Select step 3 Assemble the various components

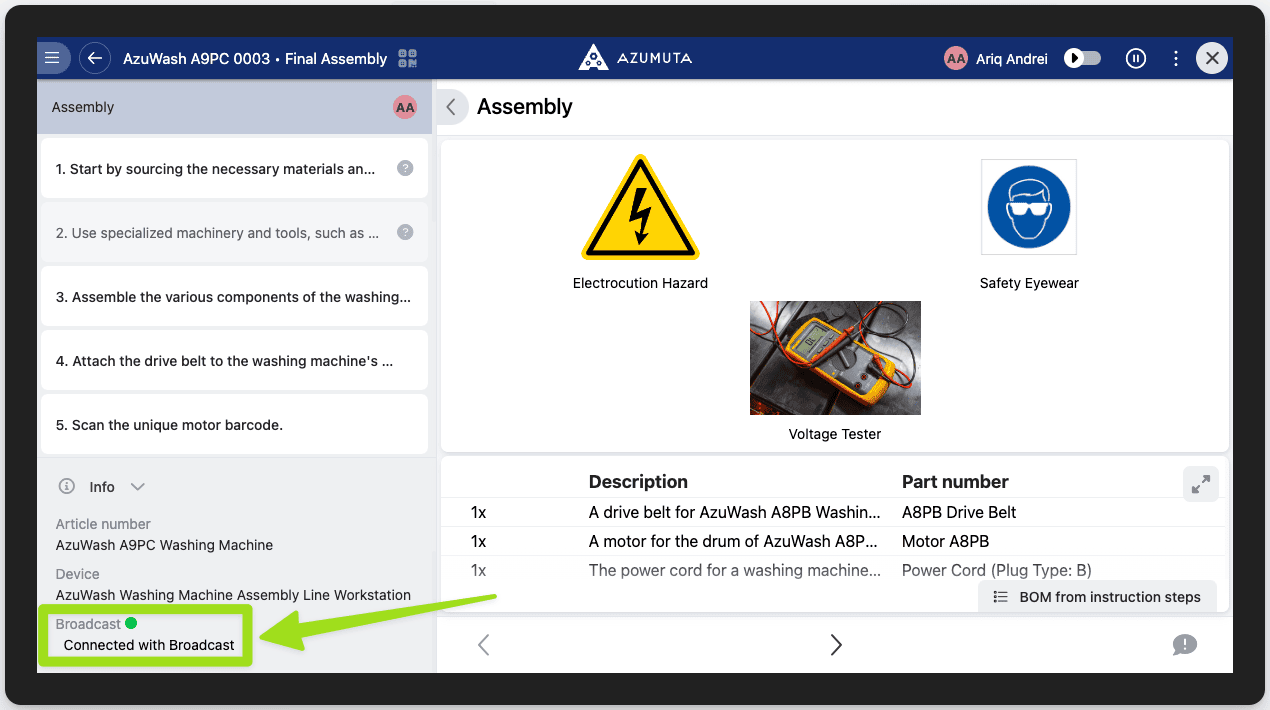tap(233, 297)
